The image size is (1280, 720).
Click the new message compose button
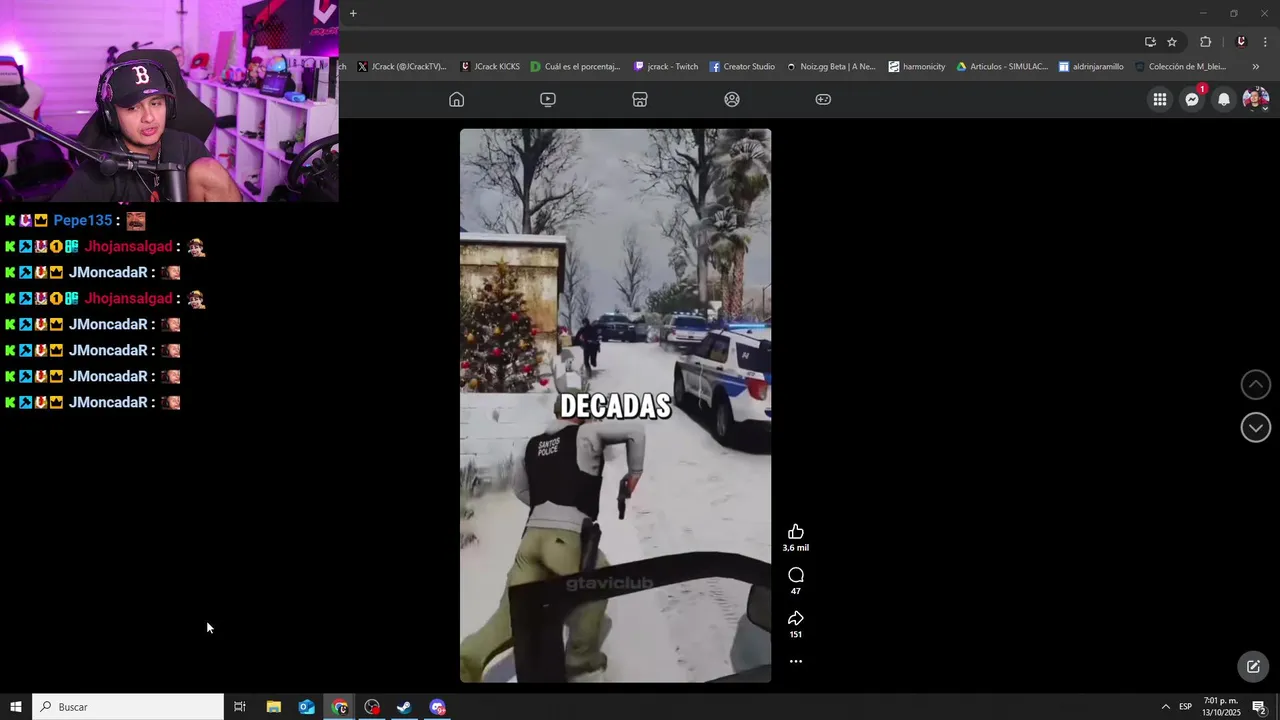[x=1253, y=666]
